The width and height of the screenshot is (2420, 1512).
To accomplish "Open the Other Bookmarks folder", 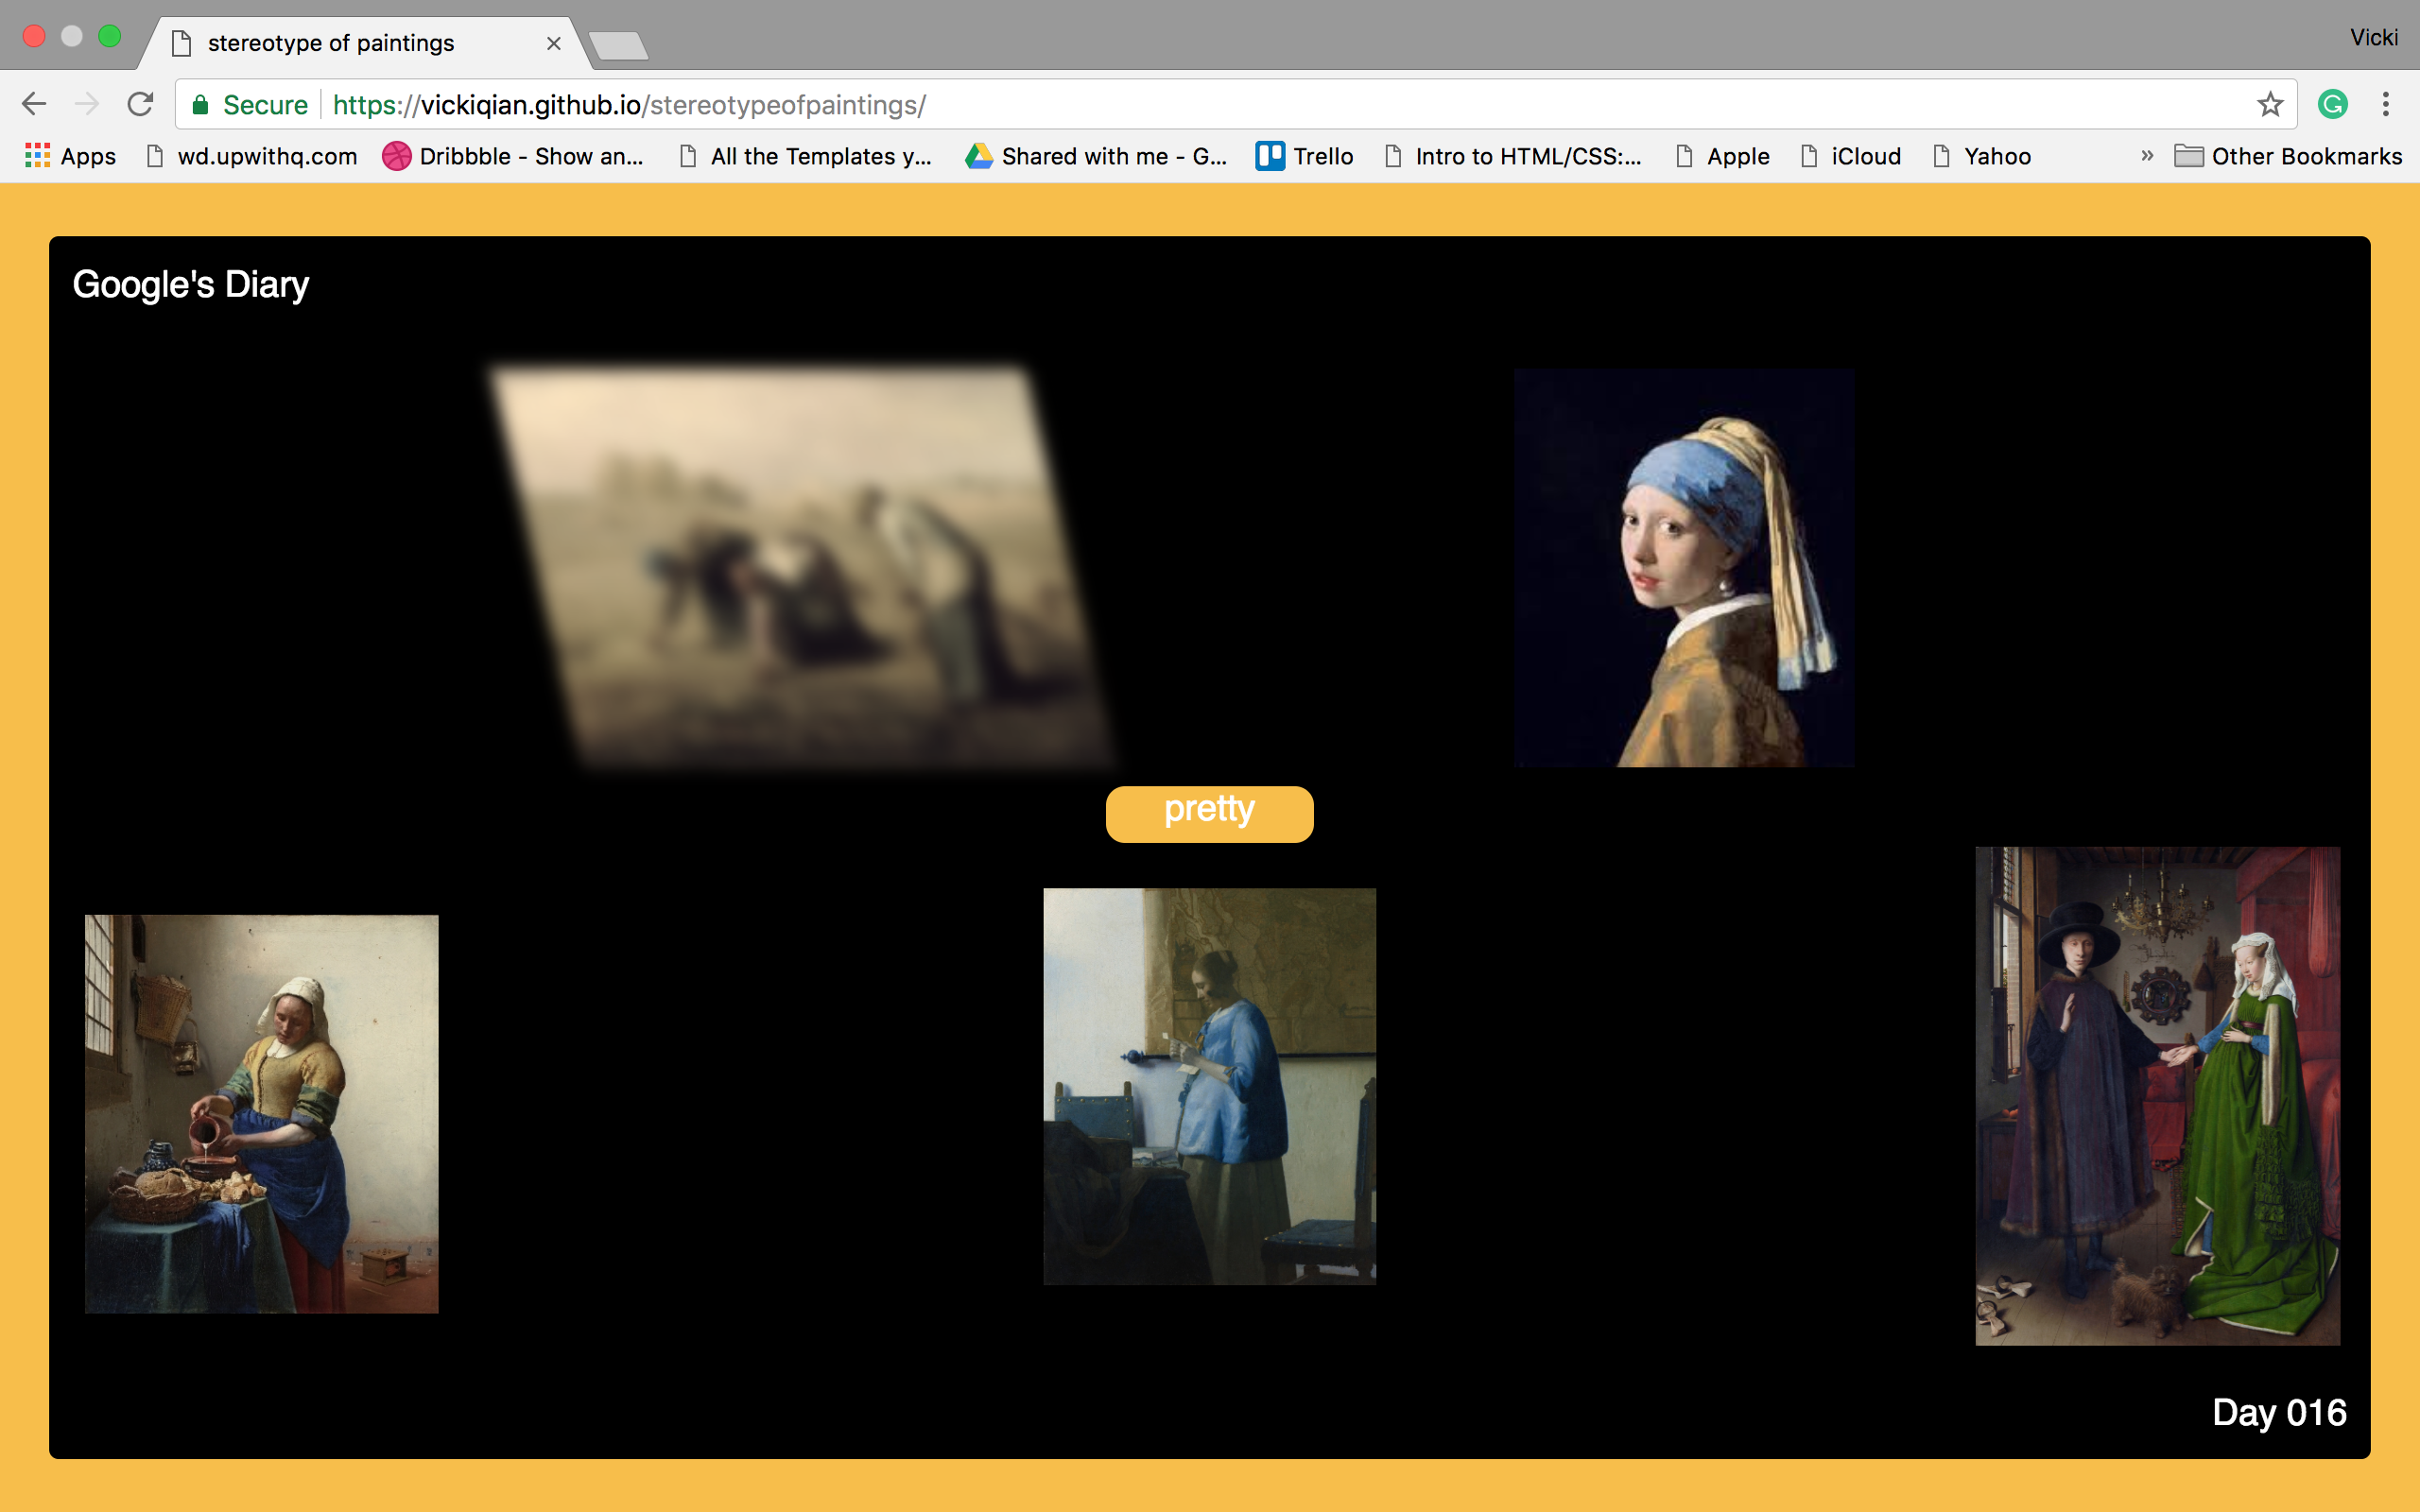I will 2288,156.
